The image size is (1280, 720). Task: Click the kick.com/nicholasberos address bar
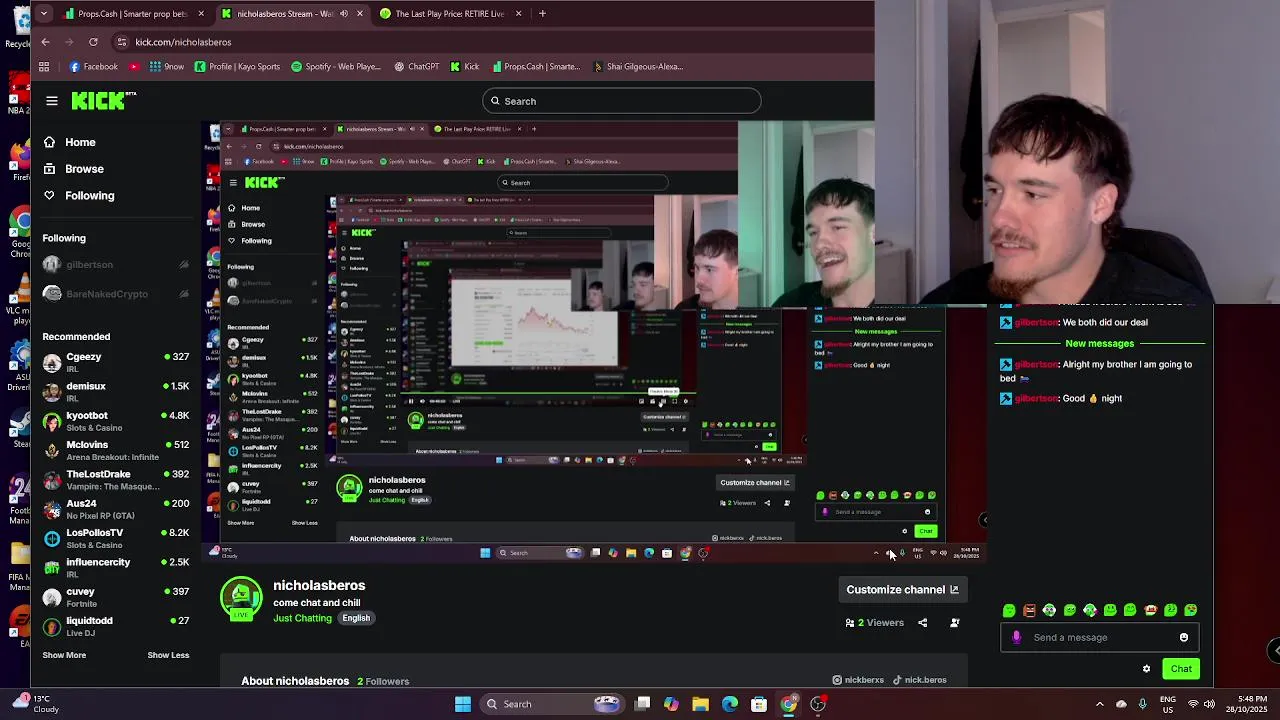tap(182, 42)
